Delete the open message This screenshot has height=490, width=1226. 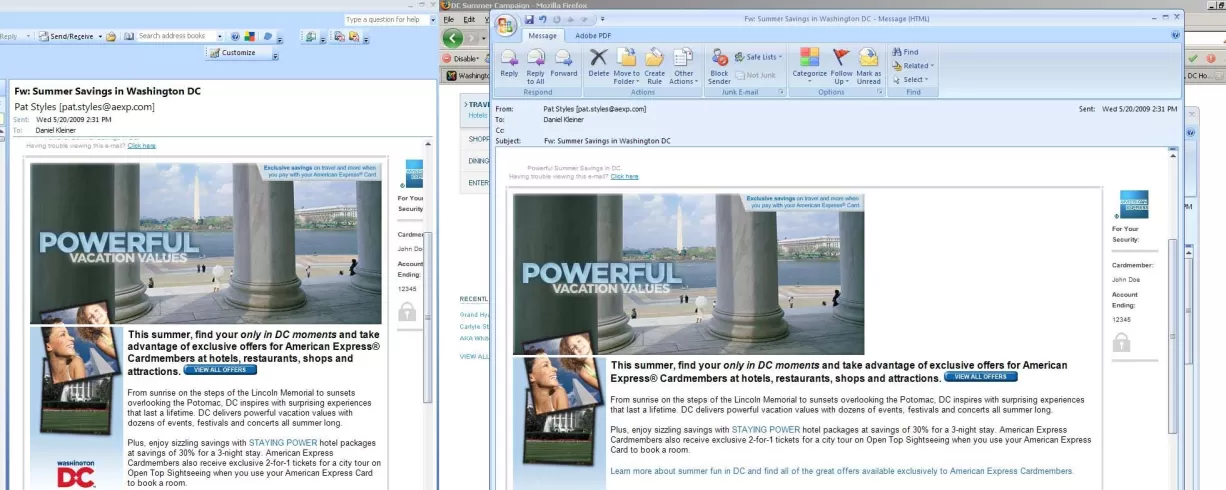point(598,62)
